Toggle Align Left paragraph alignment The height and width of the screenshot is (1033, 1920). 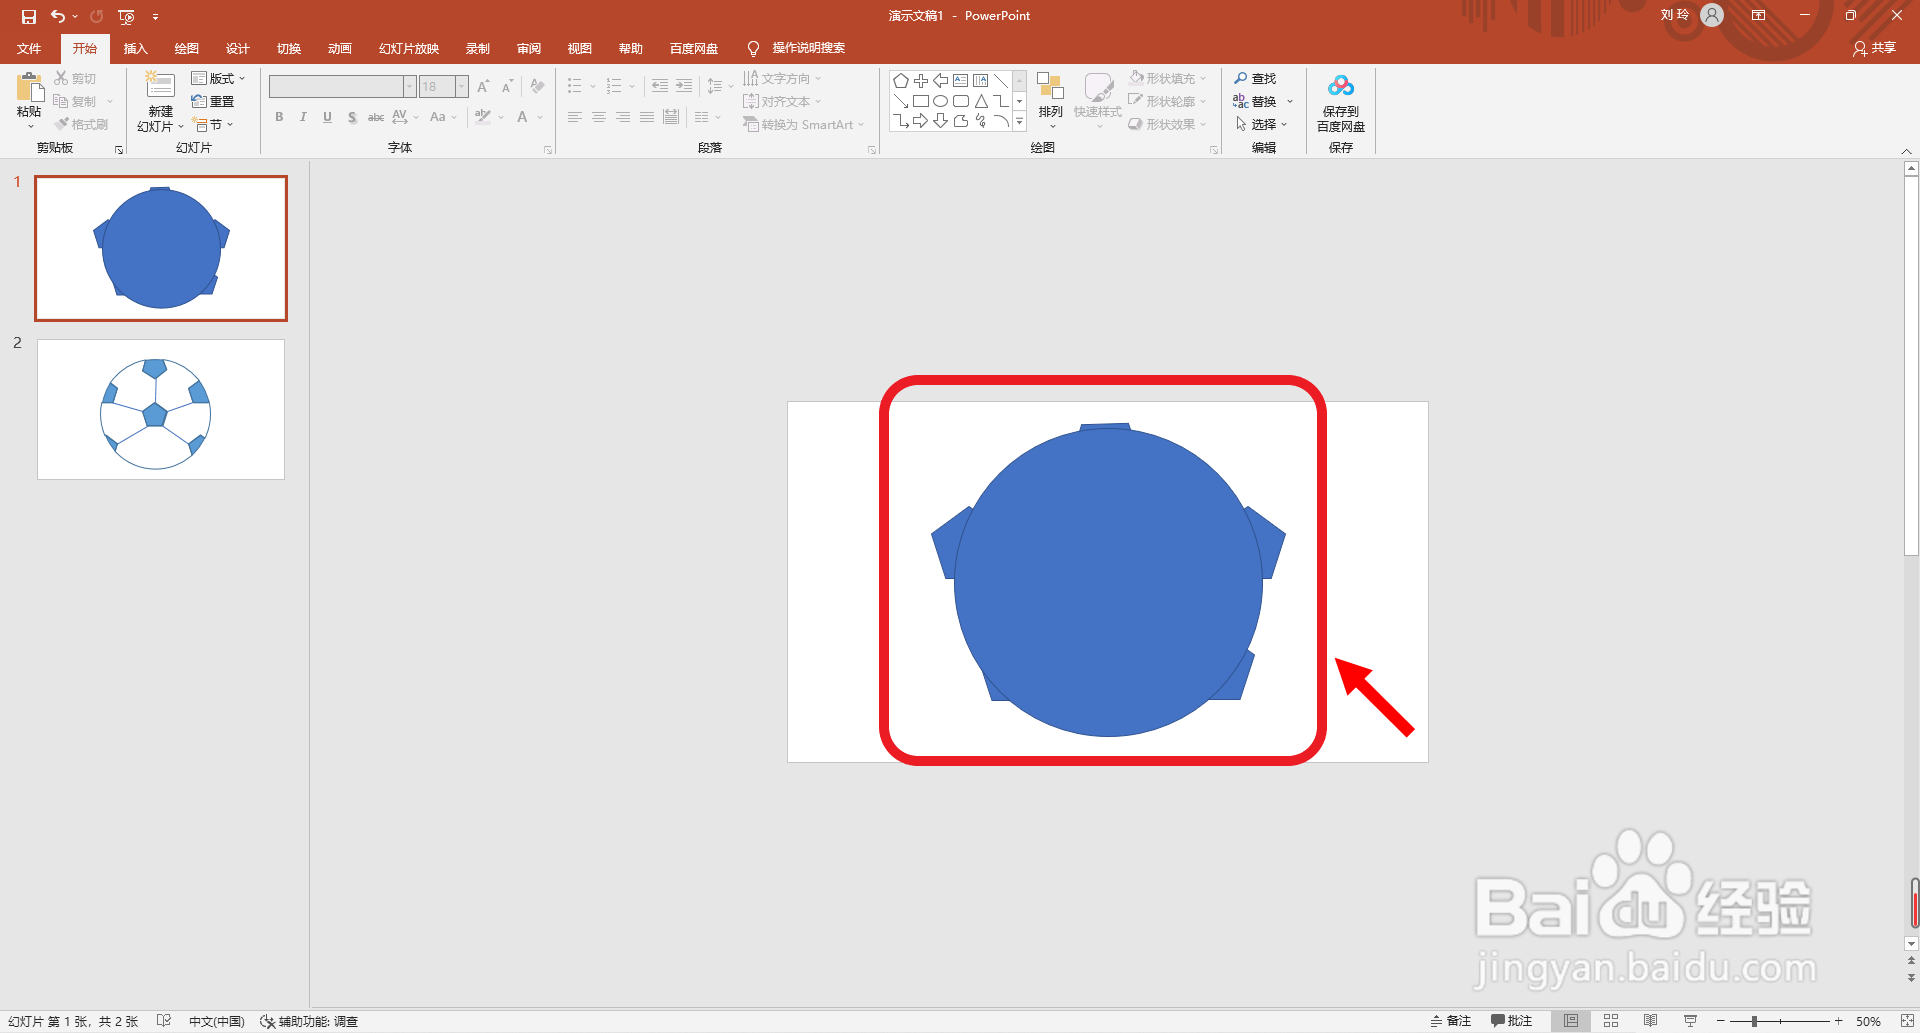coord(574,117)
